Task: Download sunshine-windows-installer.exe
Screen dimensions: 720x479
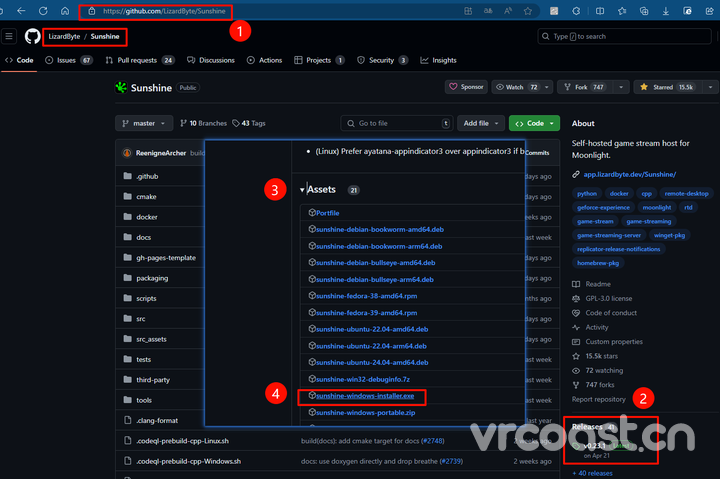Action: (x=365, y=396)
